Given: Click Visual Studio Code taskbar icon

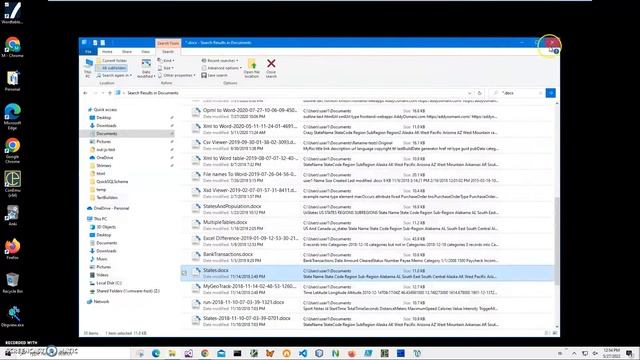Looking at the screenshot, I should coord(303,353).
